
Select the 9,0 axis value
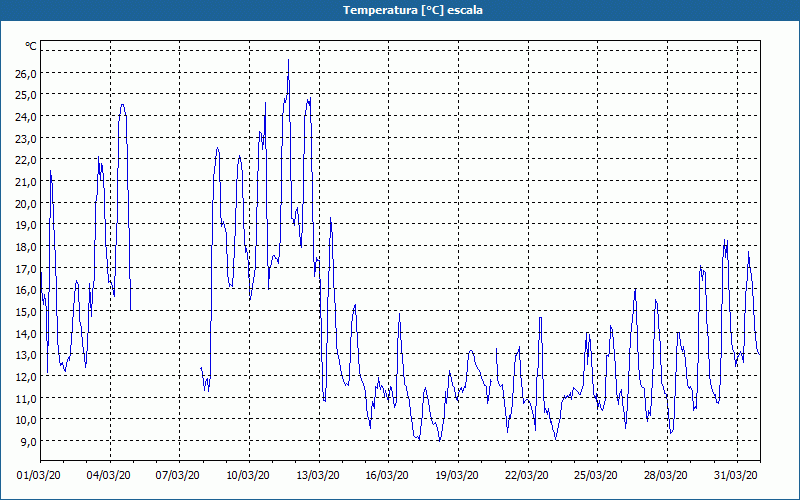click(28, 441)
